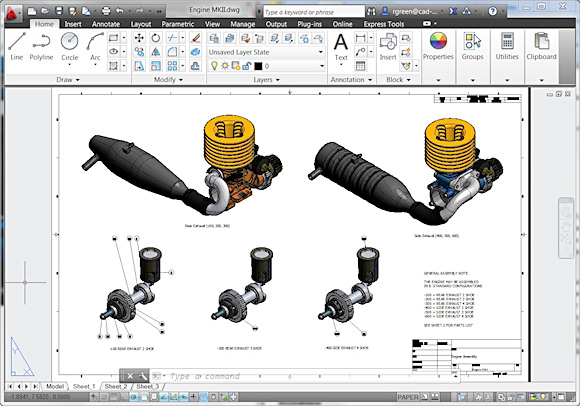The height and width of the screenshot is (406, 580).
Task: Toggle layer freeze sun icon
Action: point(225,66)
